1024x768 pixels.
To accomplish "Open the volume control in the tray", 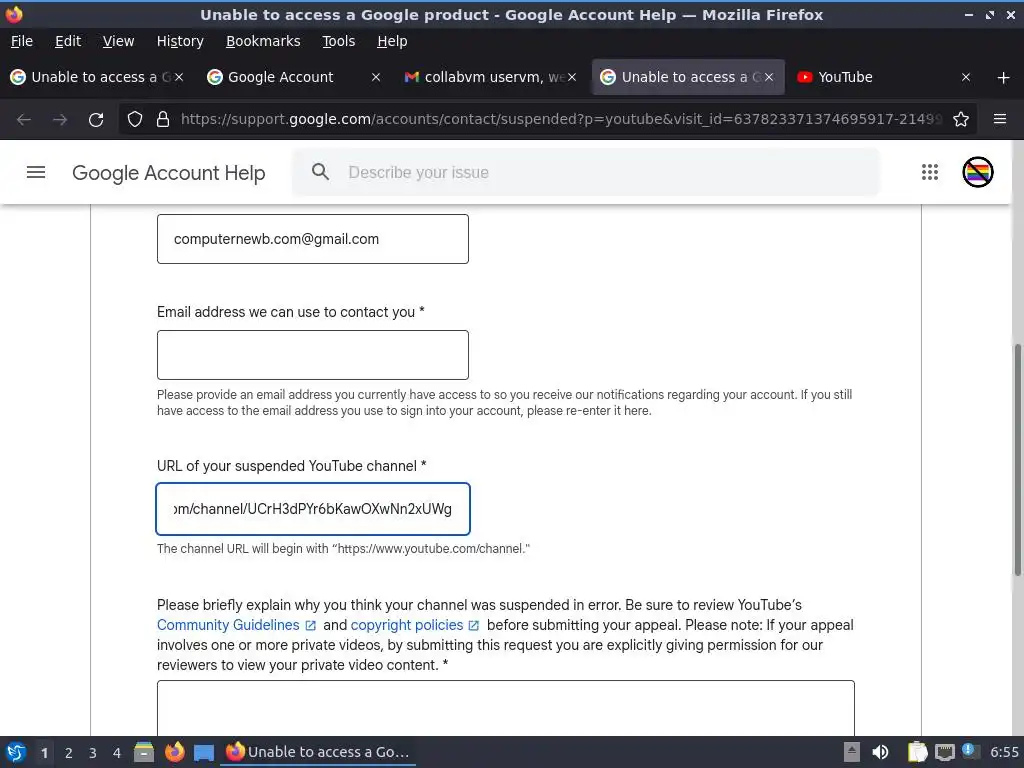I will click(x=880, y=752).
